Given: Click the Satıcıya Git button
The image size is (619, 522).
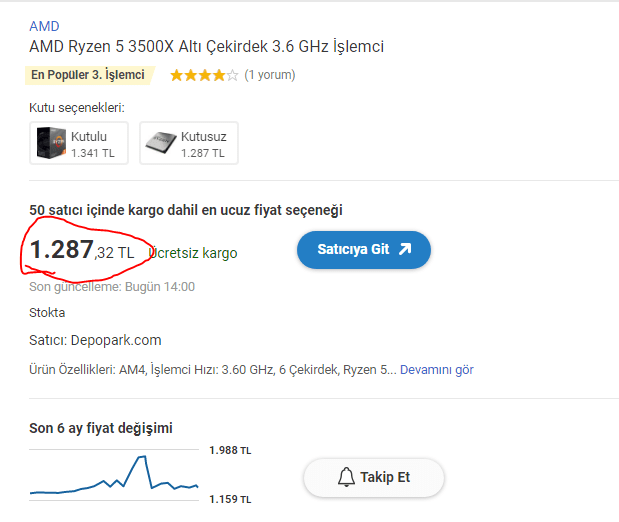Looking at the screenshot, I should 364,250.
